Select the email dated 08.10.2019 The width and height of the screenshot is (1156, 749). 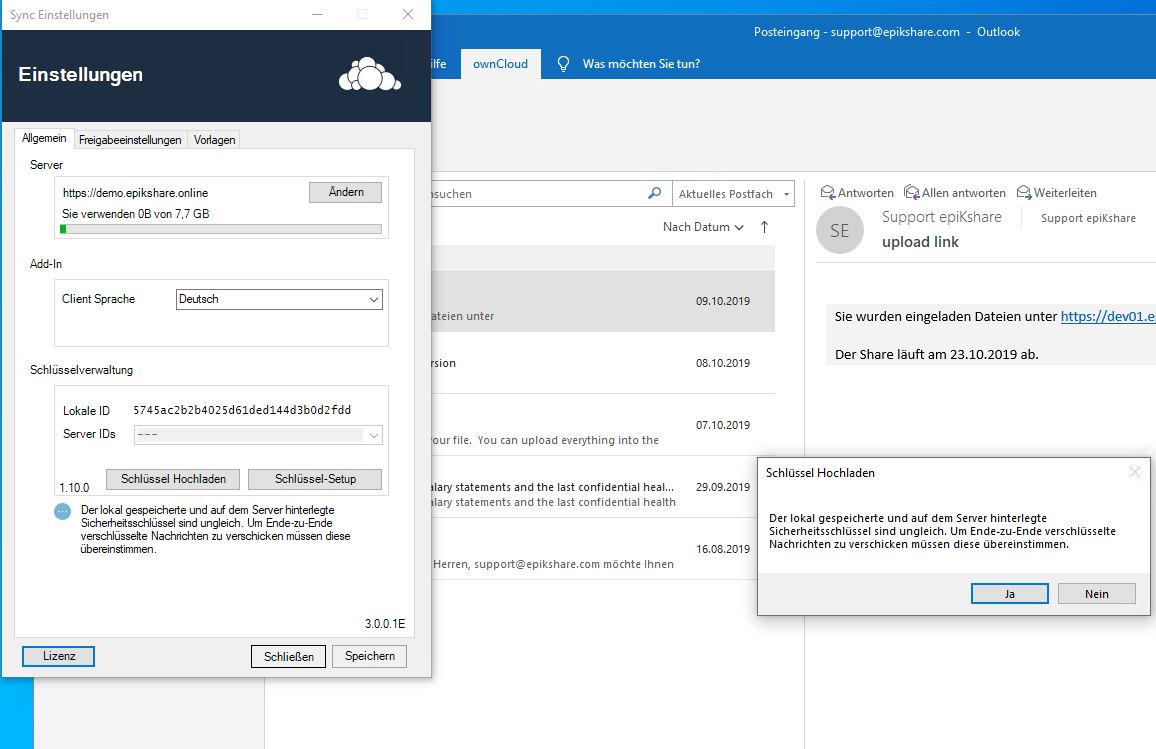coord(603,363)
